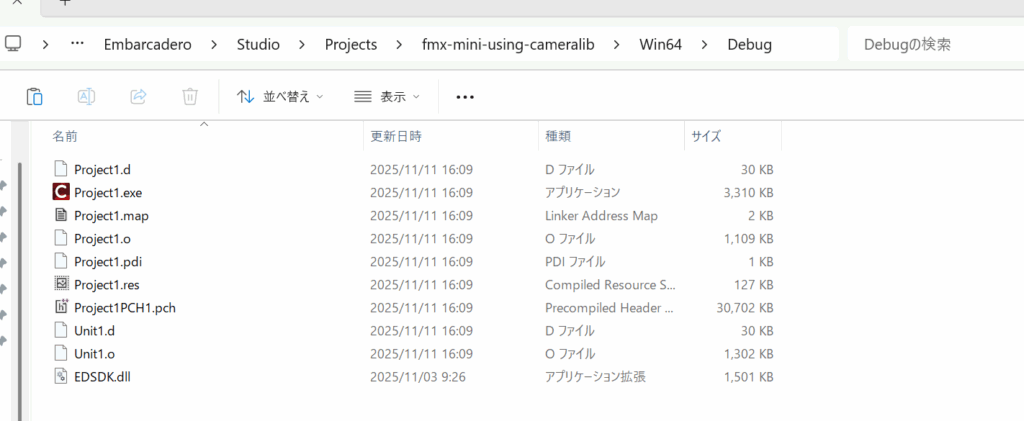Open the 表示 view dropdown
This screenshot has width=1024, height=421.
tap(387, 97)
